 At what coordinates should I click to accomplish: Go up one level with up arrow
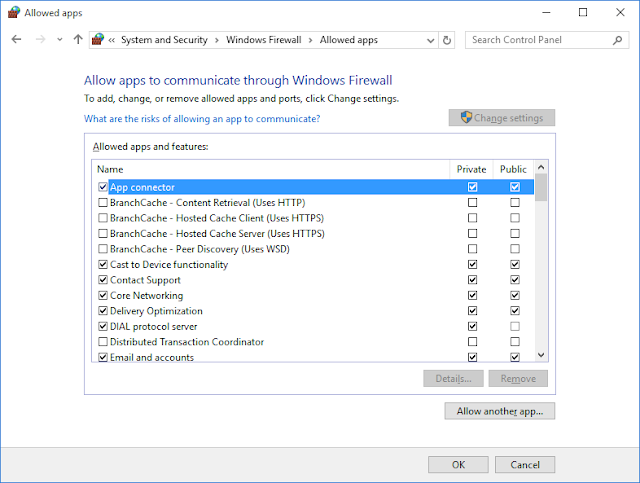click(78, 40)
